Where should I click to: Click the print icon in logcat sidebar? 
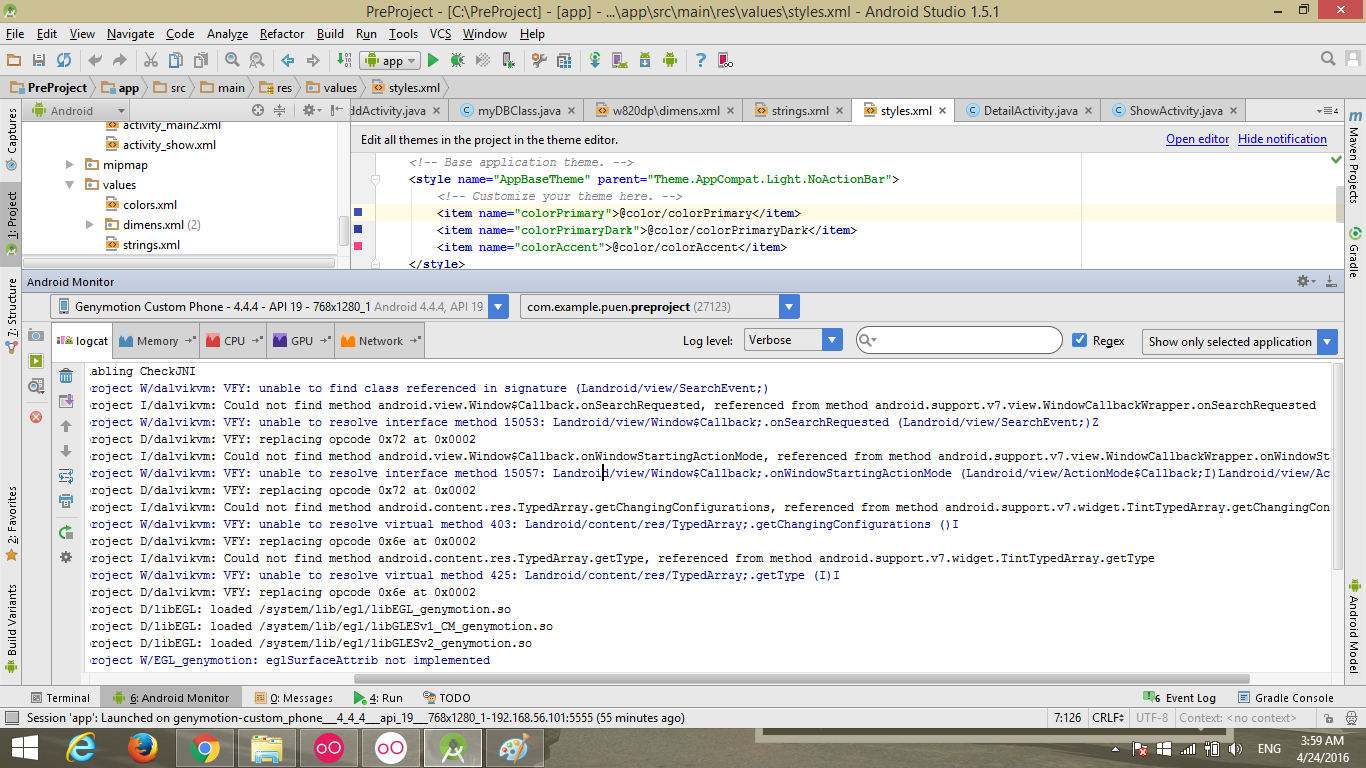66,501
